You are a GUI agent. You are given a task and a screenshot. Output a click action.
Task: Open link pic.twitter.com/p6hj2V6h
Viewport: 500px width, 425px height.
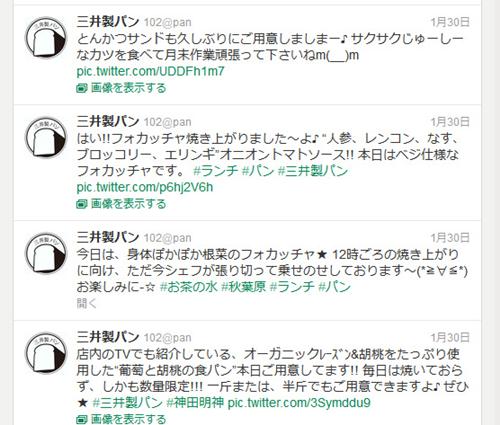pos(145,187)
